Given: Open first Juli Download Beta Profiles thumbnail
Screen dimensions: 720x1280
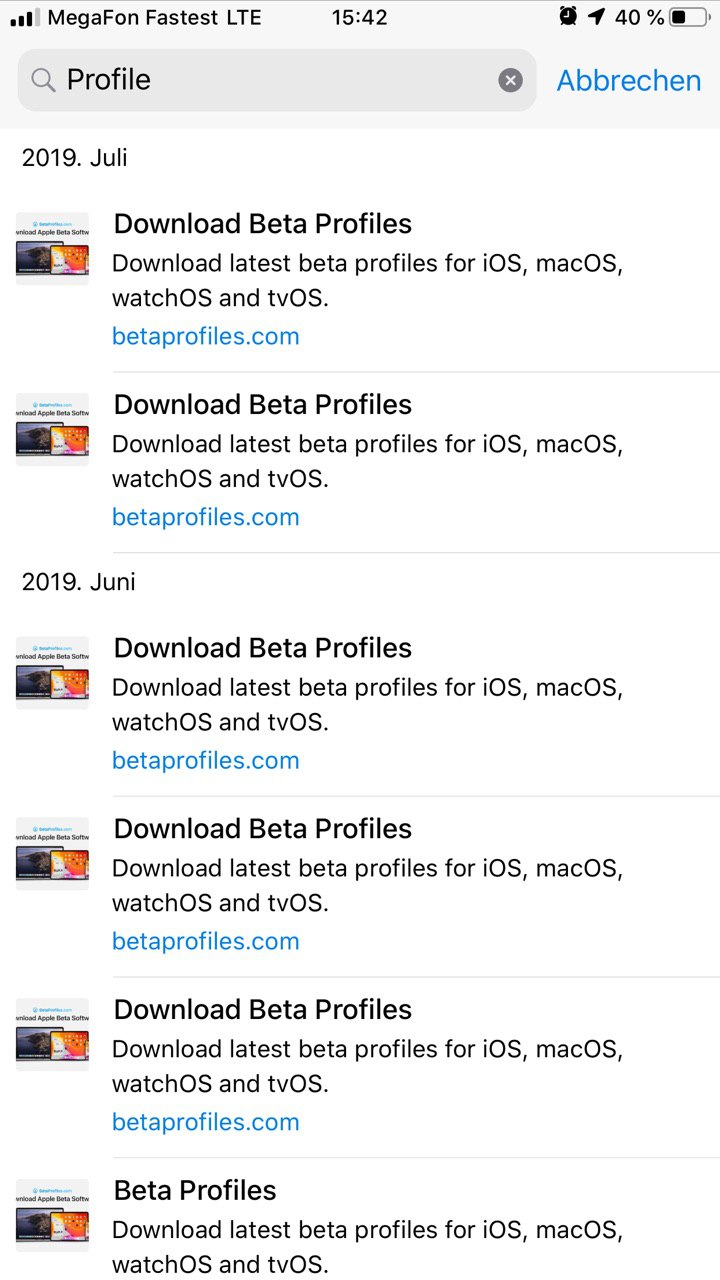Looking at the screenshot, I should coord(52,248).
